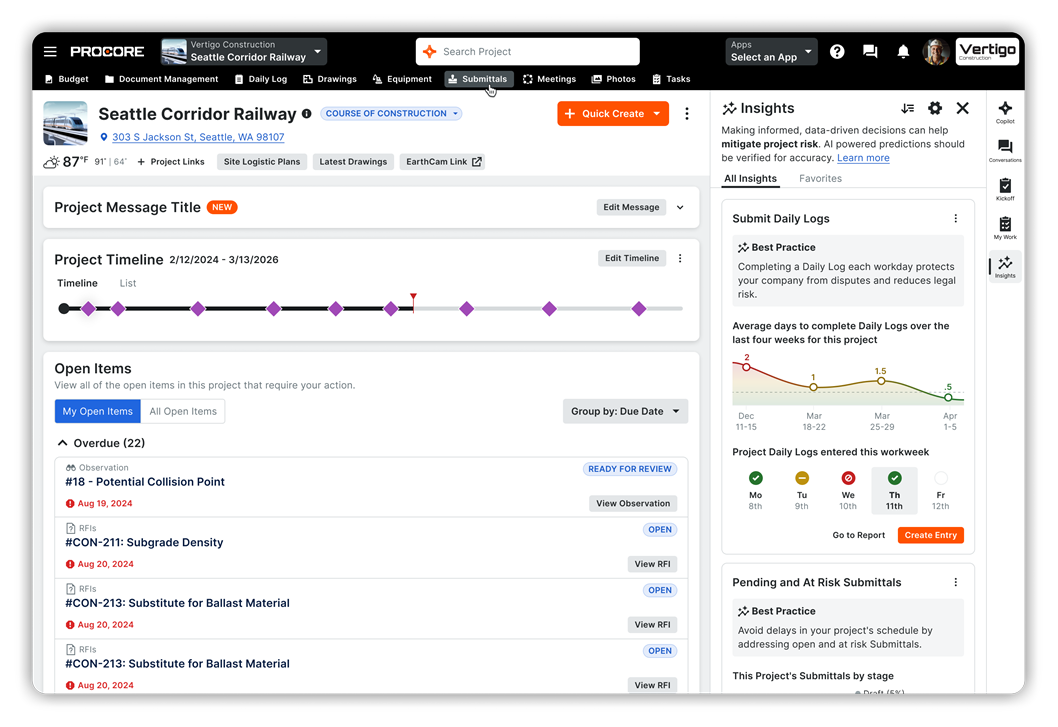Open Copilot from the right sidebar

1005,112
